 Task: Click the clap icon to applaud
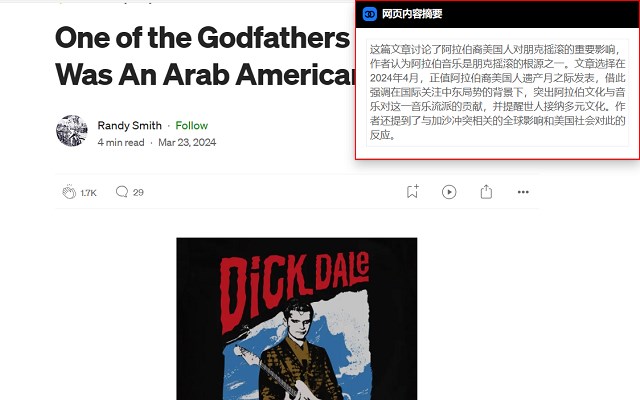click(69, 192)
